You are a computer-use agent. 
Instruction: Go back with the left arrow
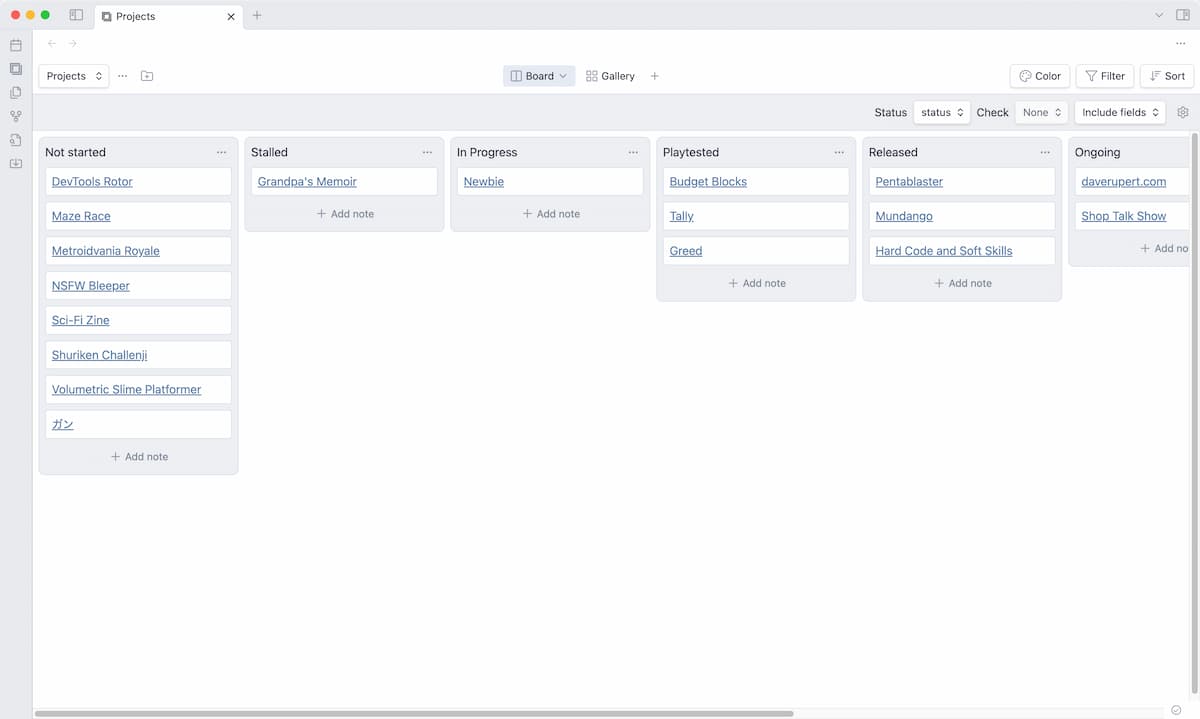(x=52, y=43)
